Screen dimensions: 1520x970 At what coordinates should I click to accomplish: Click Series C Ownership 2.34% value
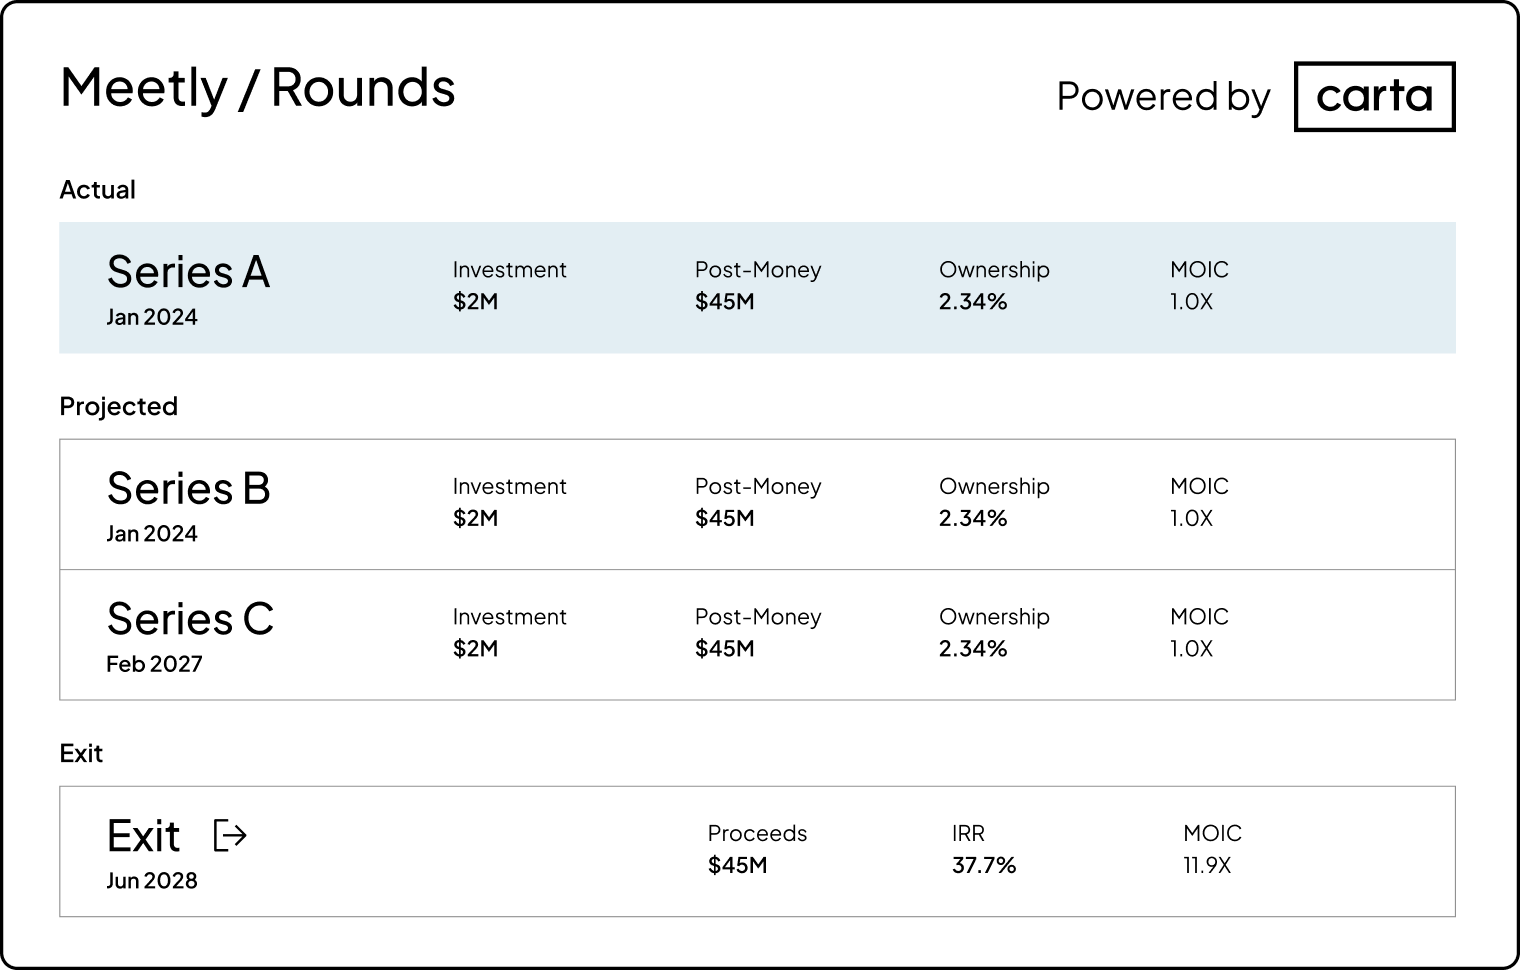972,649
